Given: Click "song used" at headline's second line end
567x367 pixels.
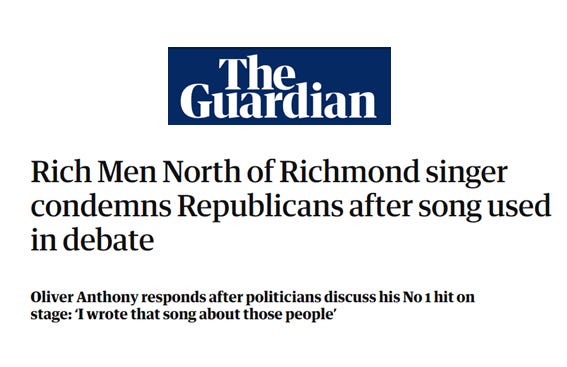Looking at the screenshot, I should [x=485, y=208].
